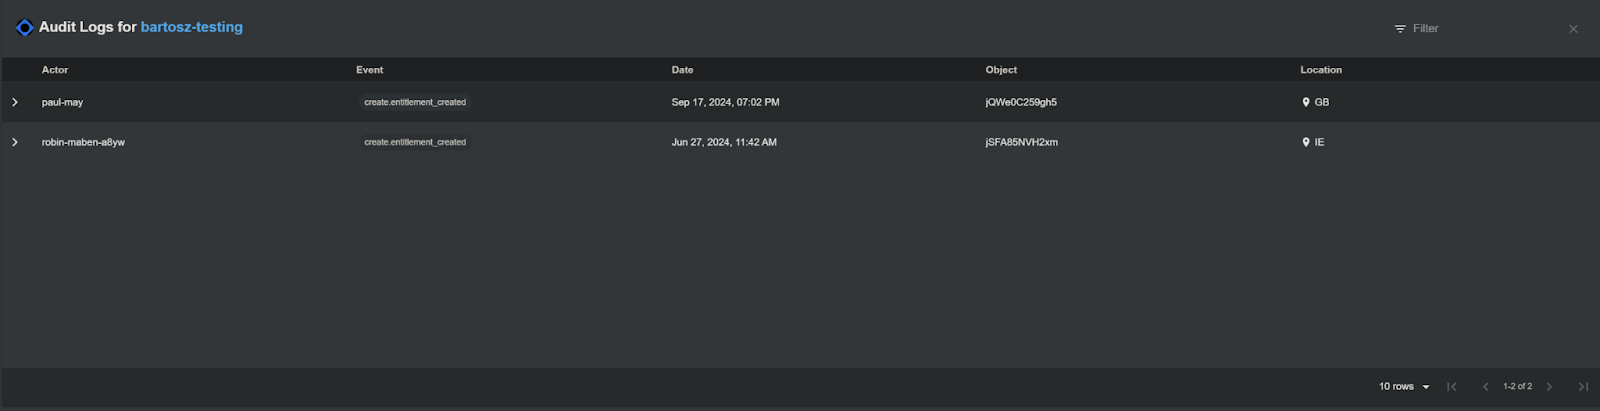The image size is (1600, 411).
Task: Click the GB location pin icon
Action: [x=1306, y=102]
